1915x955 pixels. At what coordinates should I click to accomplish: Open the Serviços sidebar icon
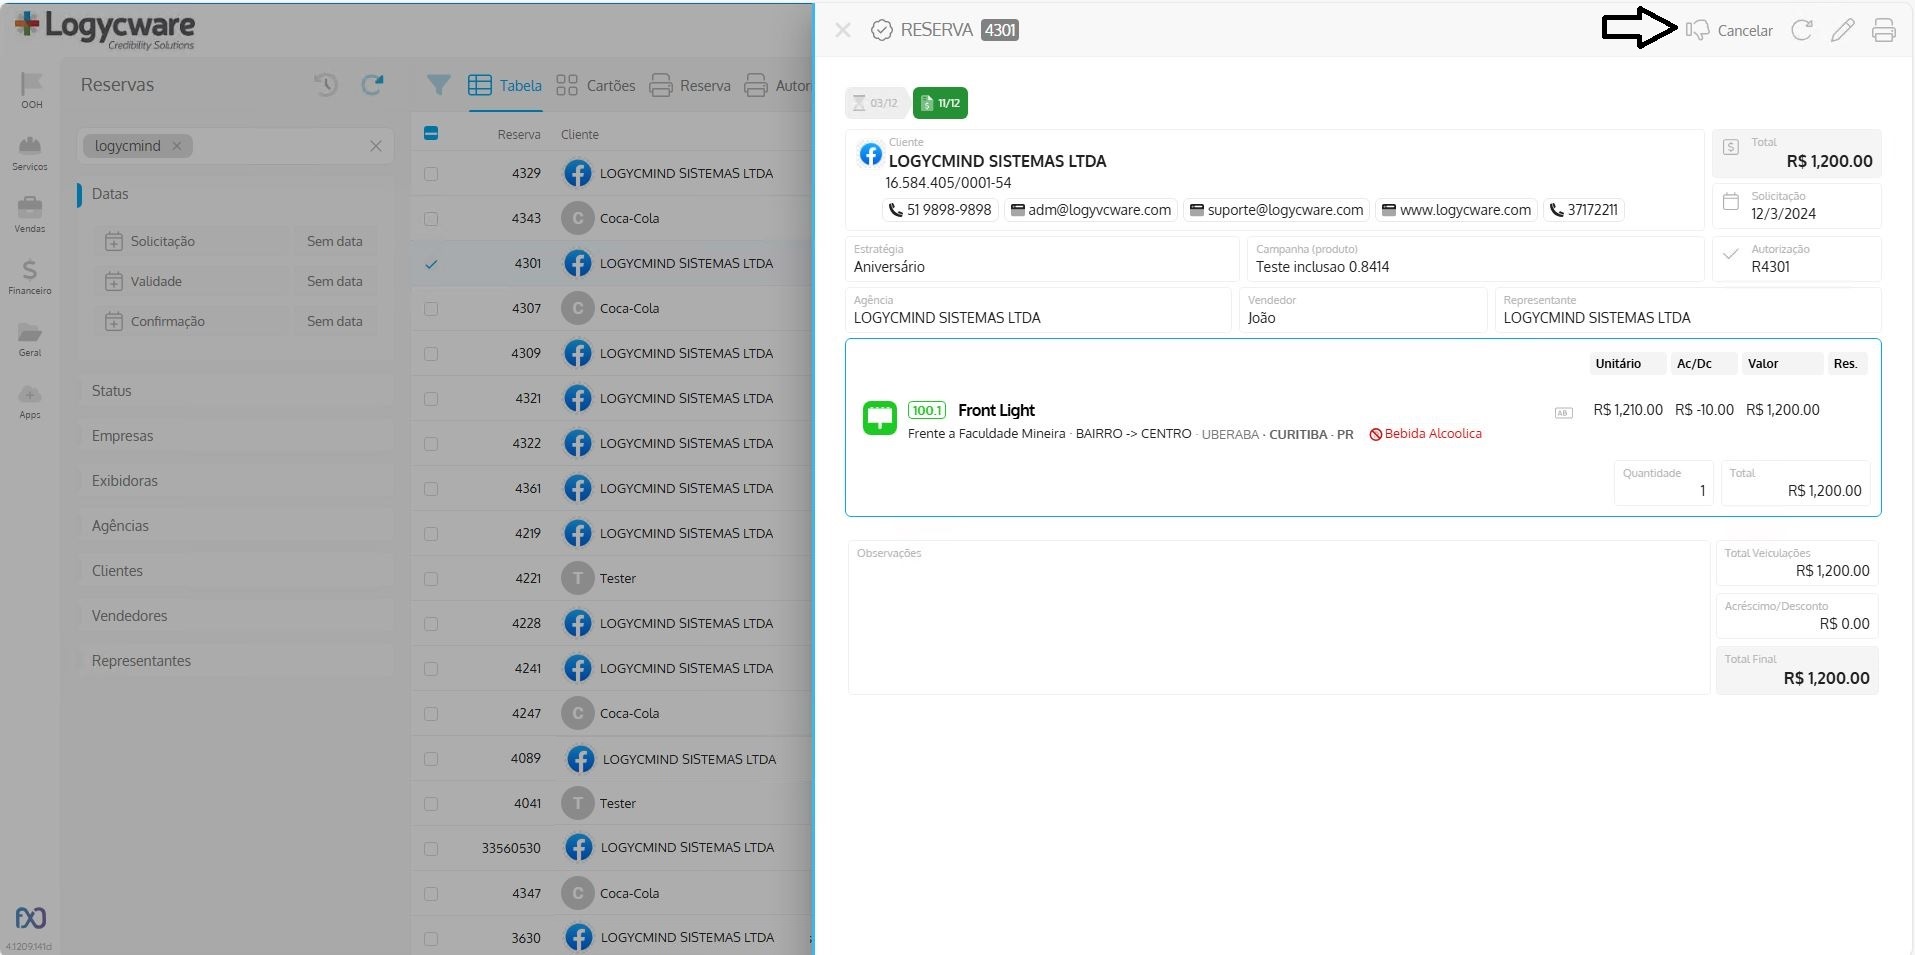pos(30,145)
